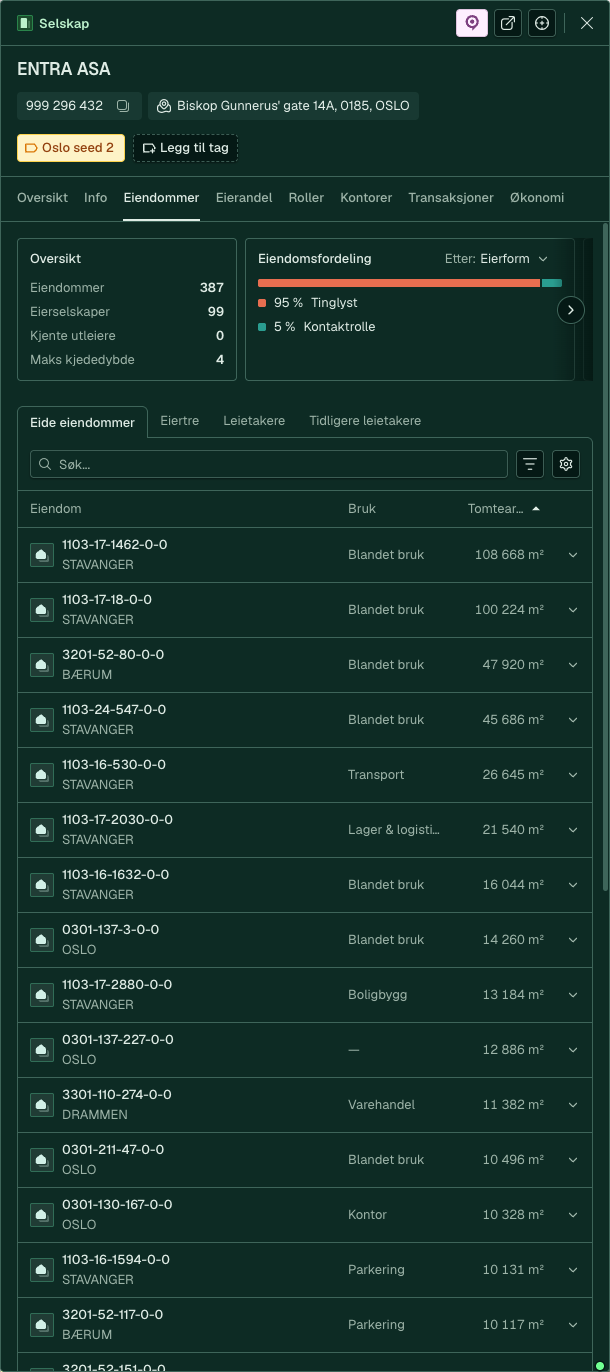Click the 5 % Kontaktrolle legend text
Screen dimensions: 610x1372
point(325,327)
